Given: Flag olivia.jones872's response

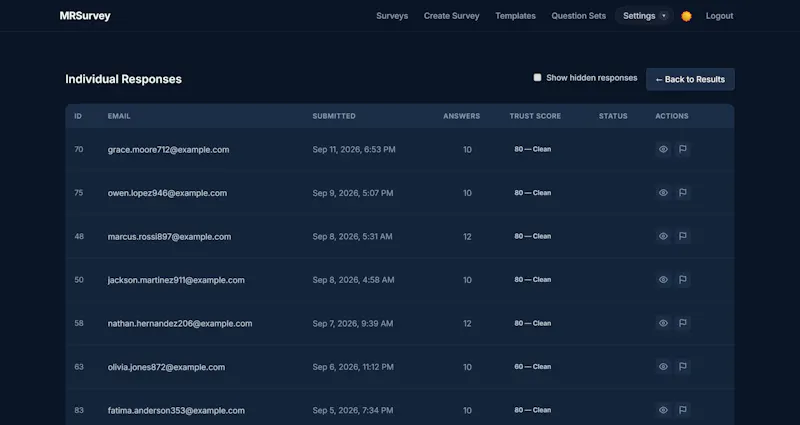Looking at the screenshot, I should pyautogui.click(x=683, y=367).
